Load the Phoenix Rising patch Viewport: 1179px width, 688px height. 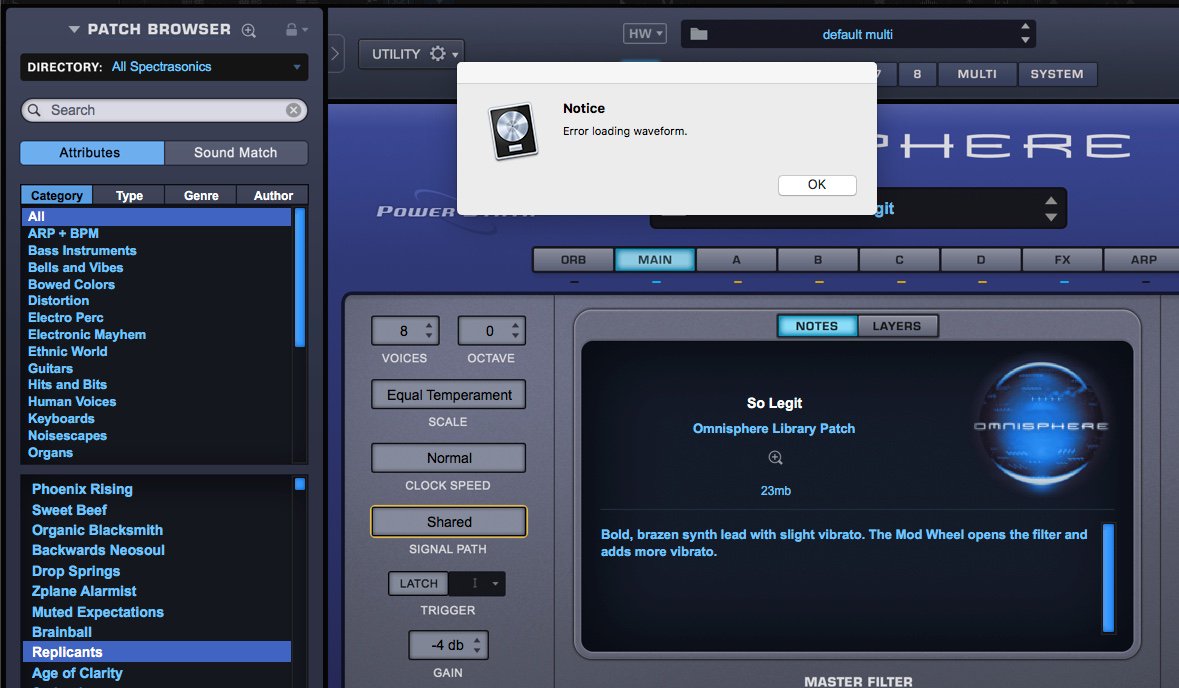pyautogui.click(x=82, y=489)
